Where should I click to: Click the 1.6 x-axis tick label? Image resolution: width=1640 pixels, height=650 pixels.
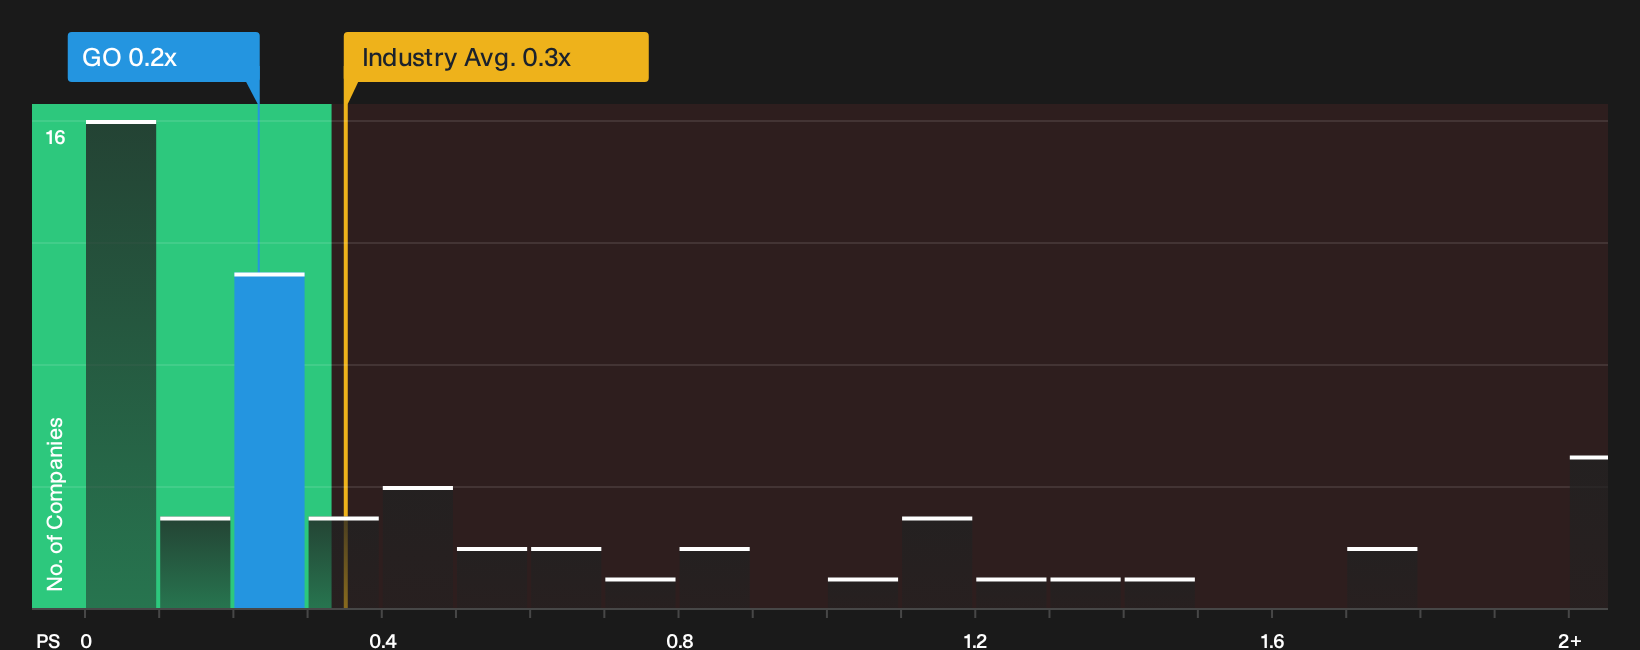tap(1272, 640)
